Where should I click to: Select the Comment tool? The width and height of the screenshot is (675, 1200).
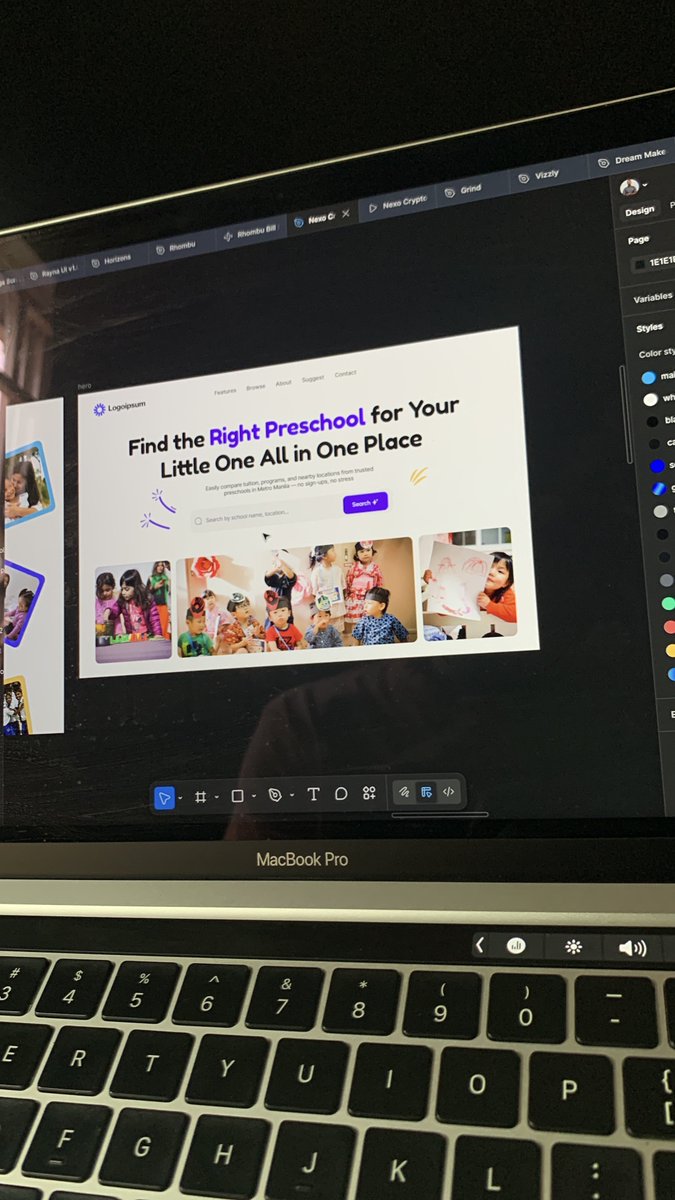pyautogui.click(x=341, y=793)
